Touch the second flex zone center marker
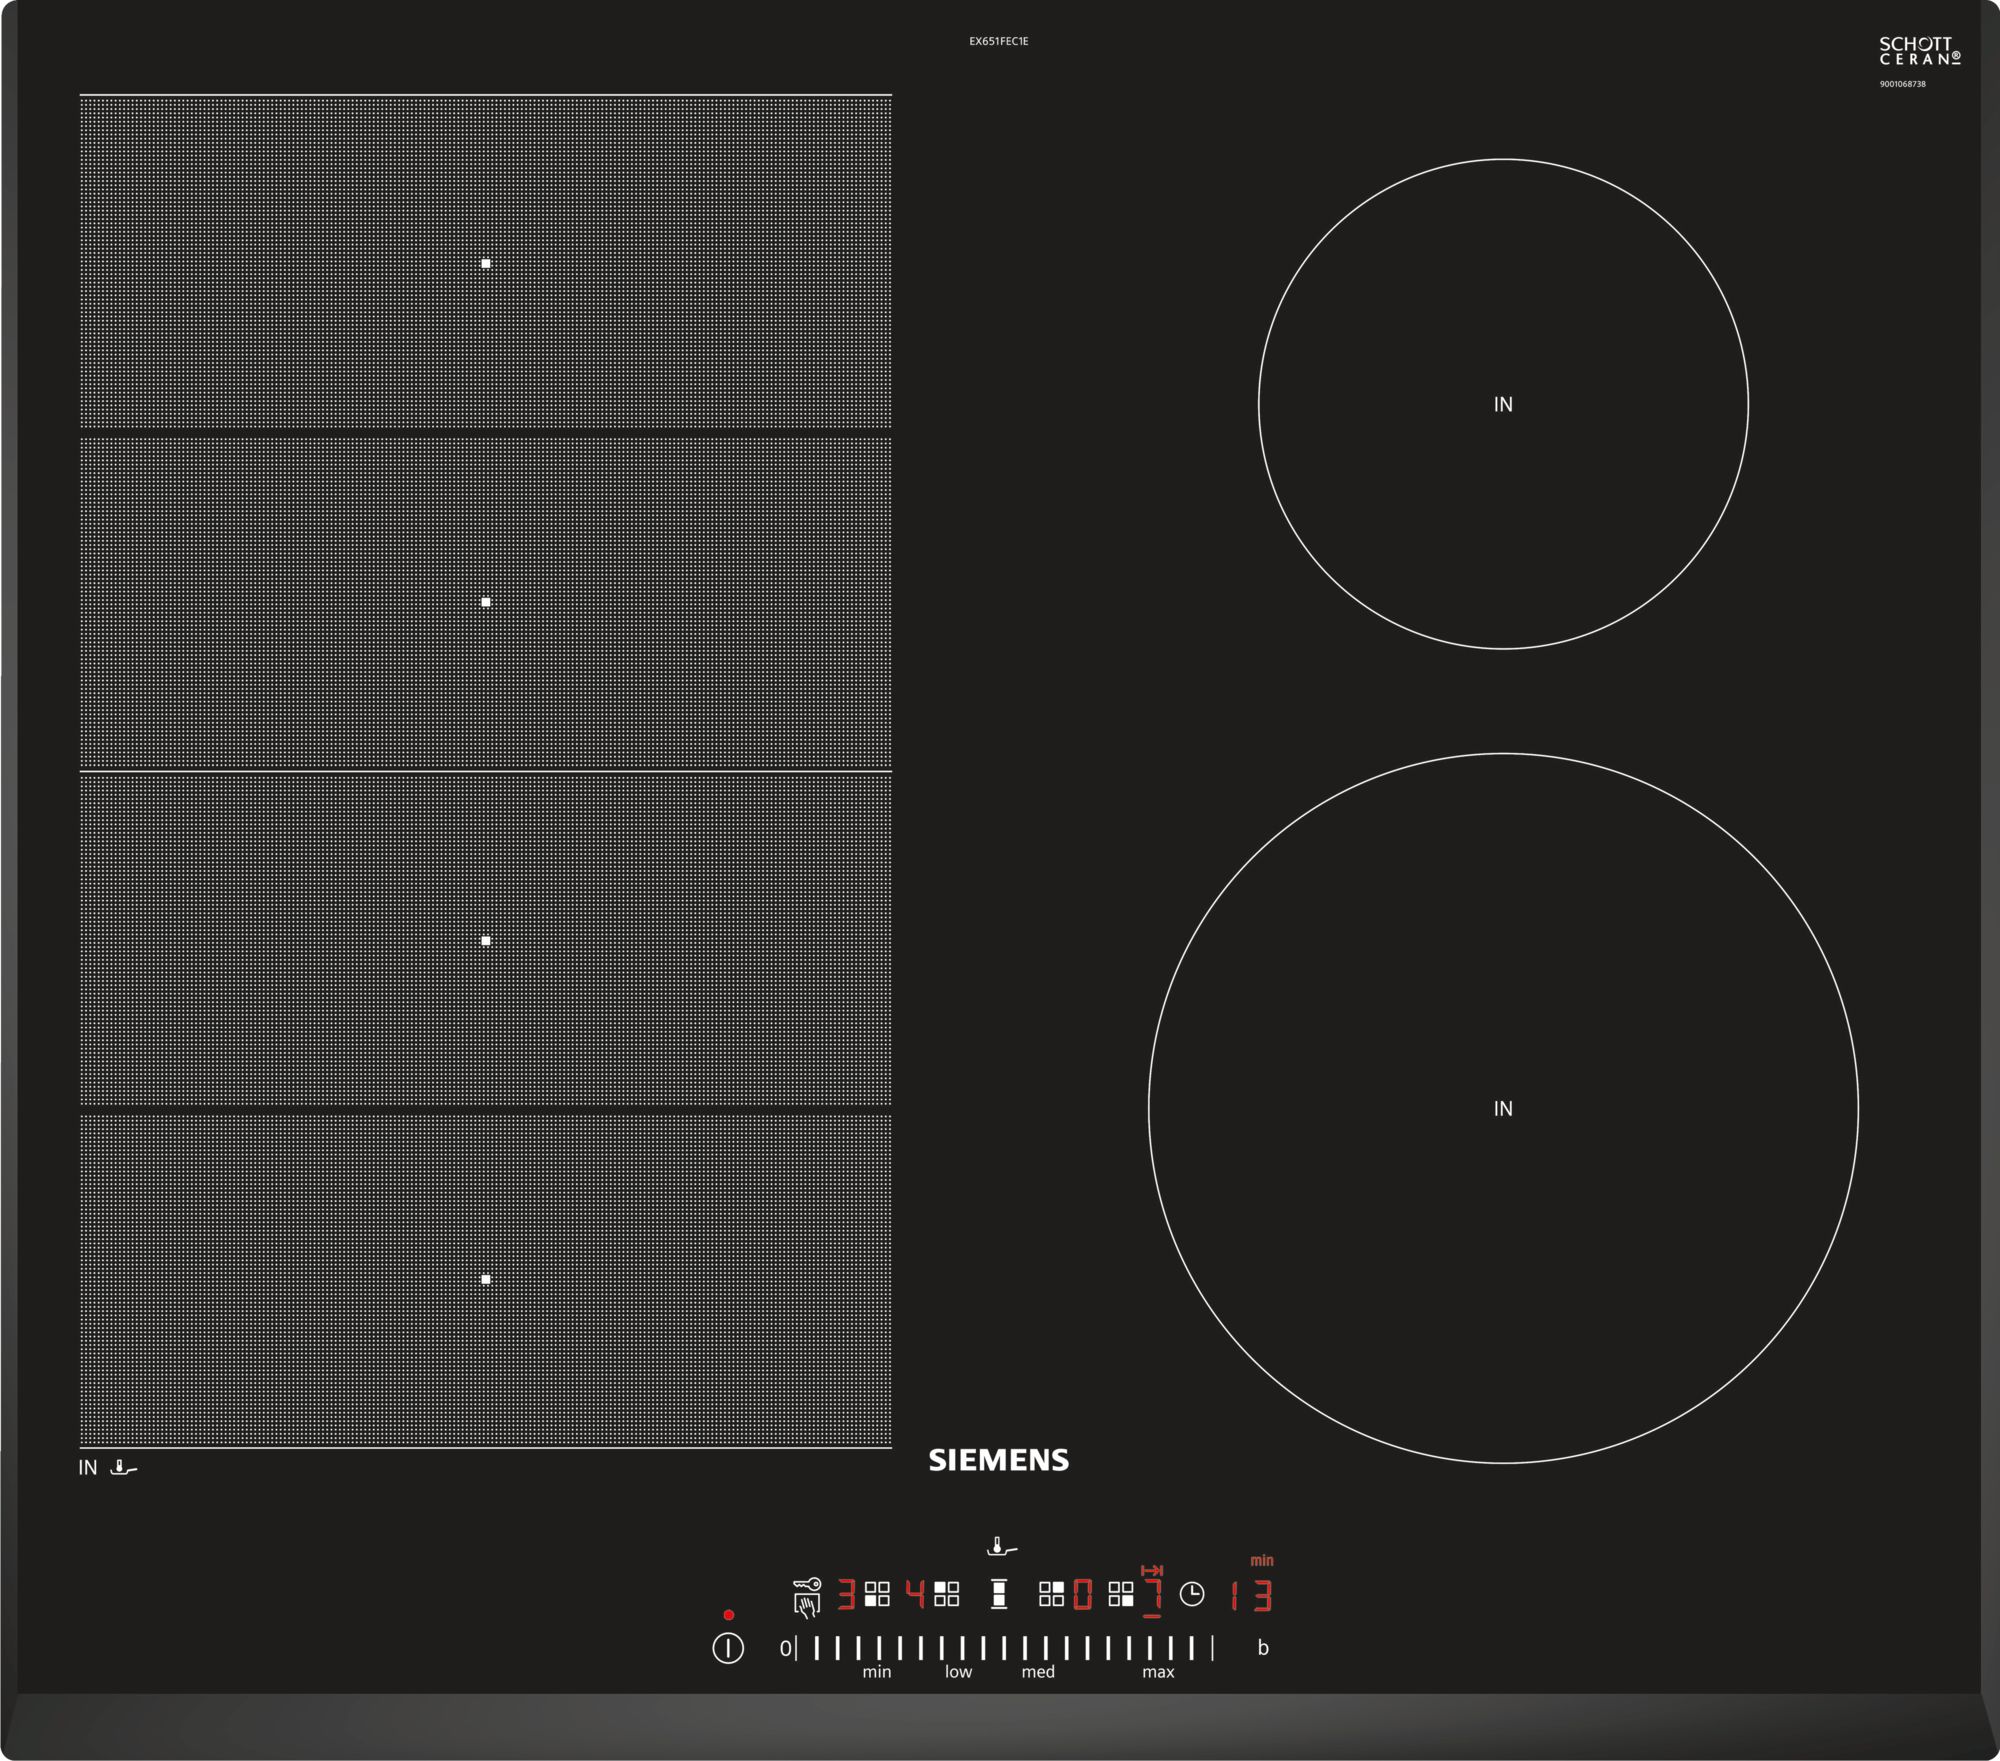 coord(486,602)
